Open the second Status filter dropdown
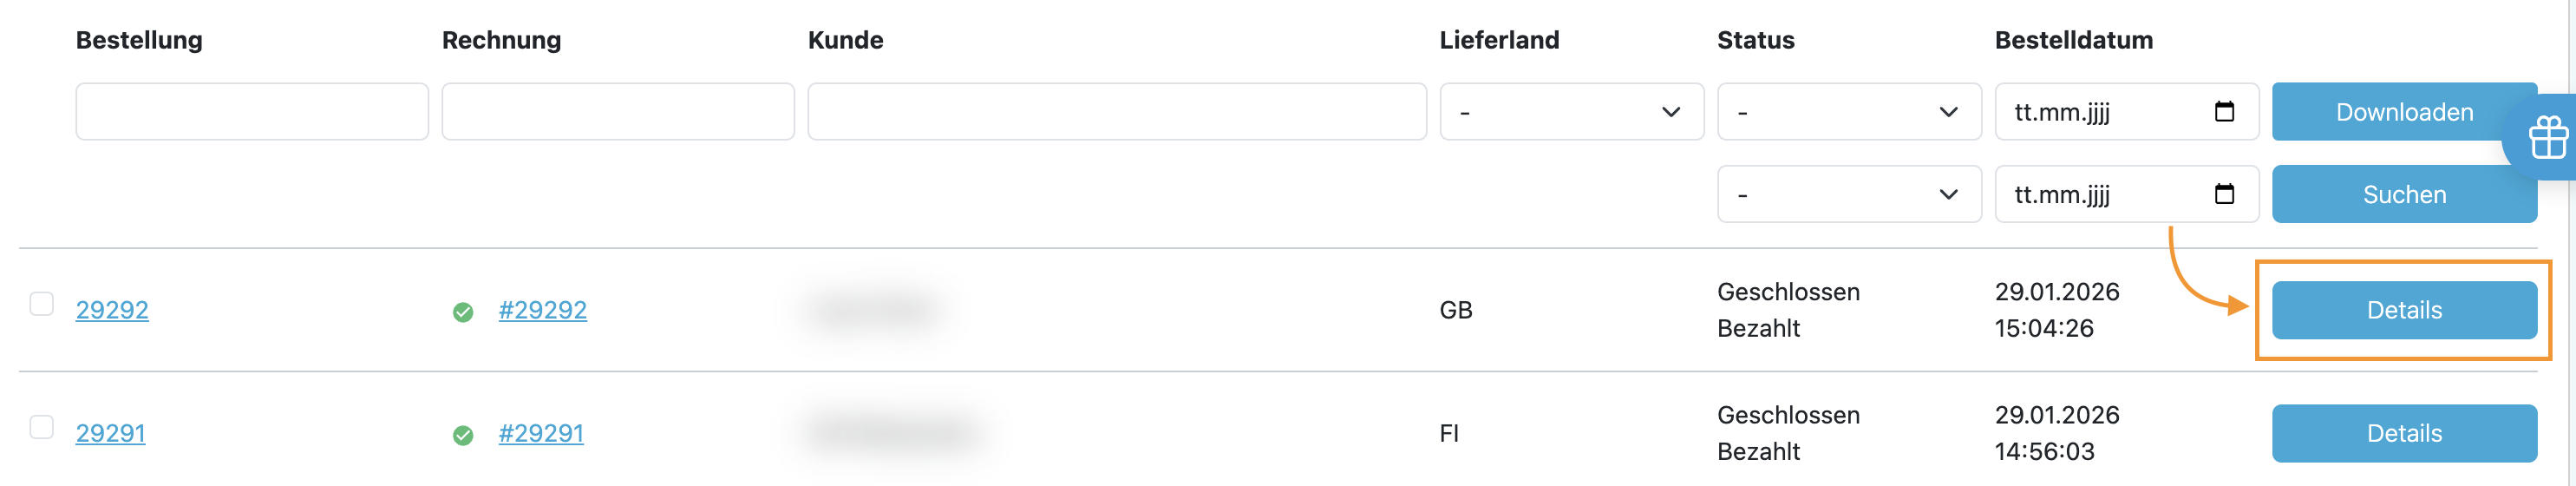Viewport: 2576px width, 486px height. (x=1848, y=194)
